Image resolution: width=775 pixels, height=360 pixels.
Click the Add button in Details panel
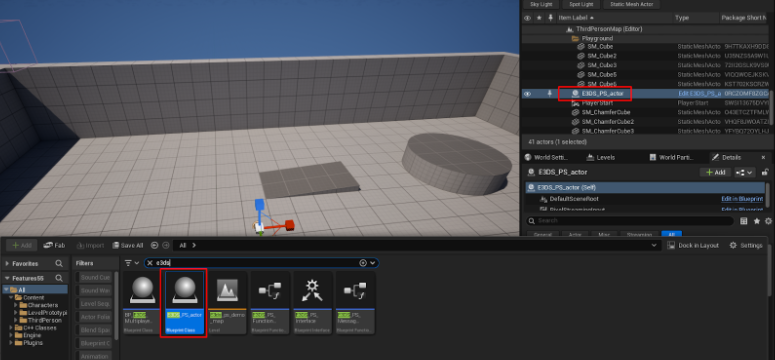pos(715,172)
